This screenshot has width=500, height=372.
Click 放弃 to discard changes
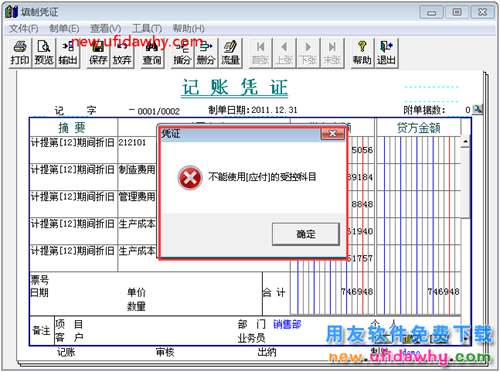(x=122, y=53)
